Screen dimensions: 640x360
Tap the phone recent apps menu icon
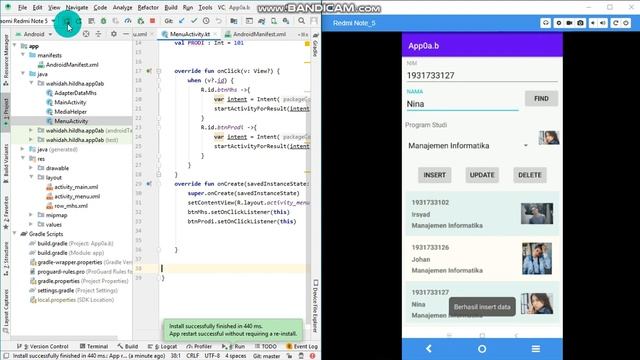click(x=536, y=349)
